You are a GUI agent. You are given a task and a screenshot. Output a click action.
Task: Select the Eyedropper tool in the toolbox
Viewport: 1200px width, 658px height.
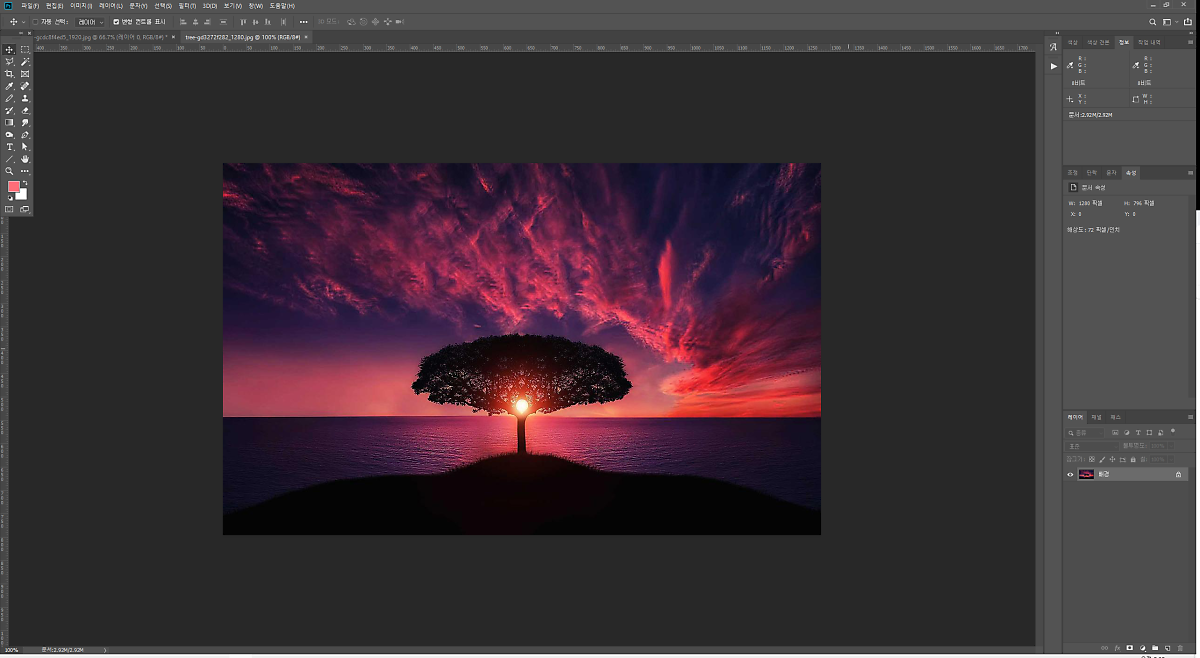10,87
